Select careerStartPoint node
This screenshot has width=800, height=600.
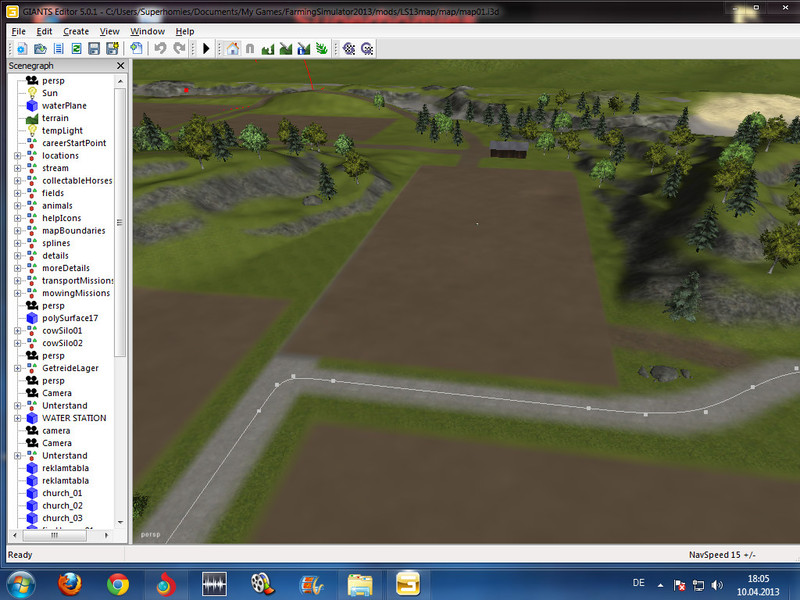[x=74, y=143]
